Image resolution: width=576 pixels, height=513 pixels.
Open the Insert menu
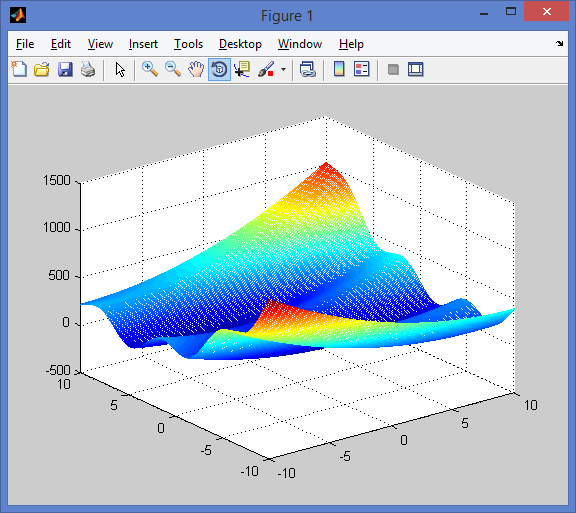point(143,44)
